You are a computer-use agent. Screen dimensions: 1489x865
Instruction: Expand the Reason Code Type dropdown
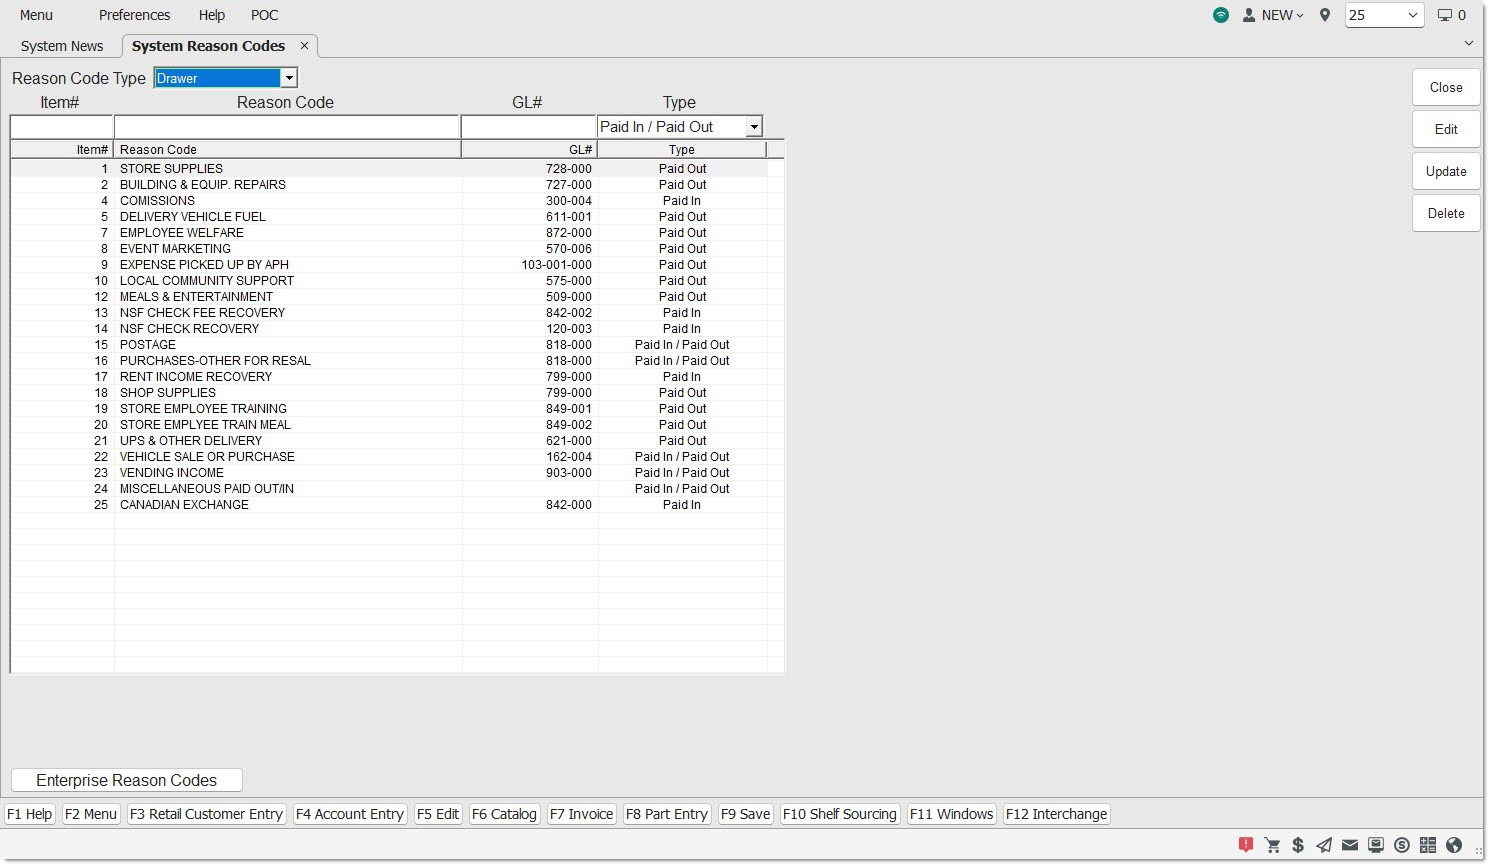[288, 78]
